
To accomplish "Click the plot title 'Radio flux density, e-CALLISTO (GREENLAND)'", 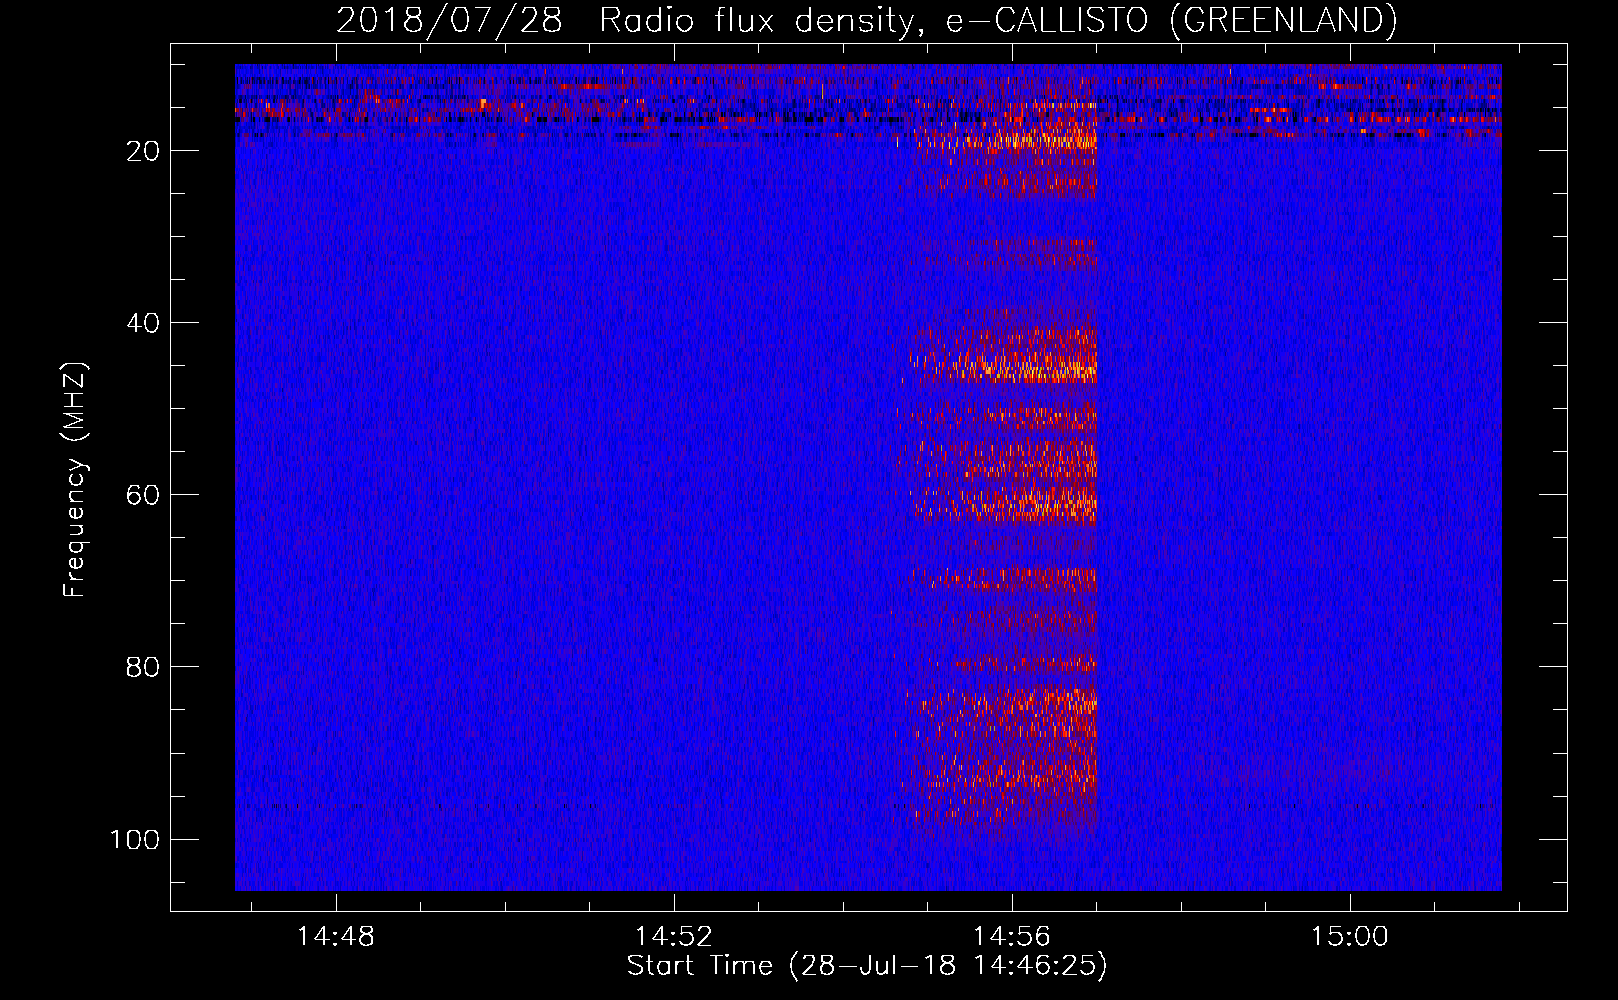I will 997,20.
